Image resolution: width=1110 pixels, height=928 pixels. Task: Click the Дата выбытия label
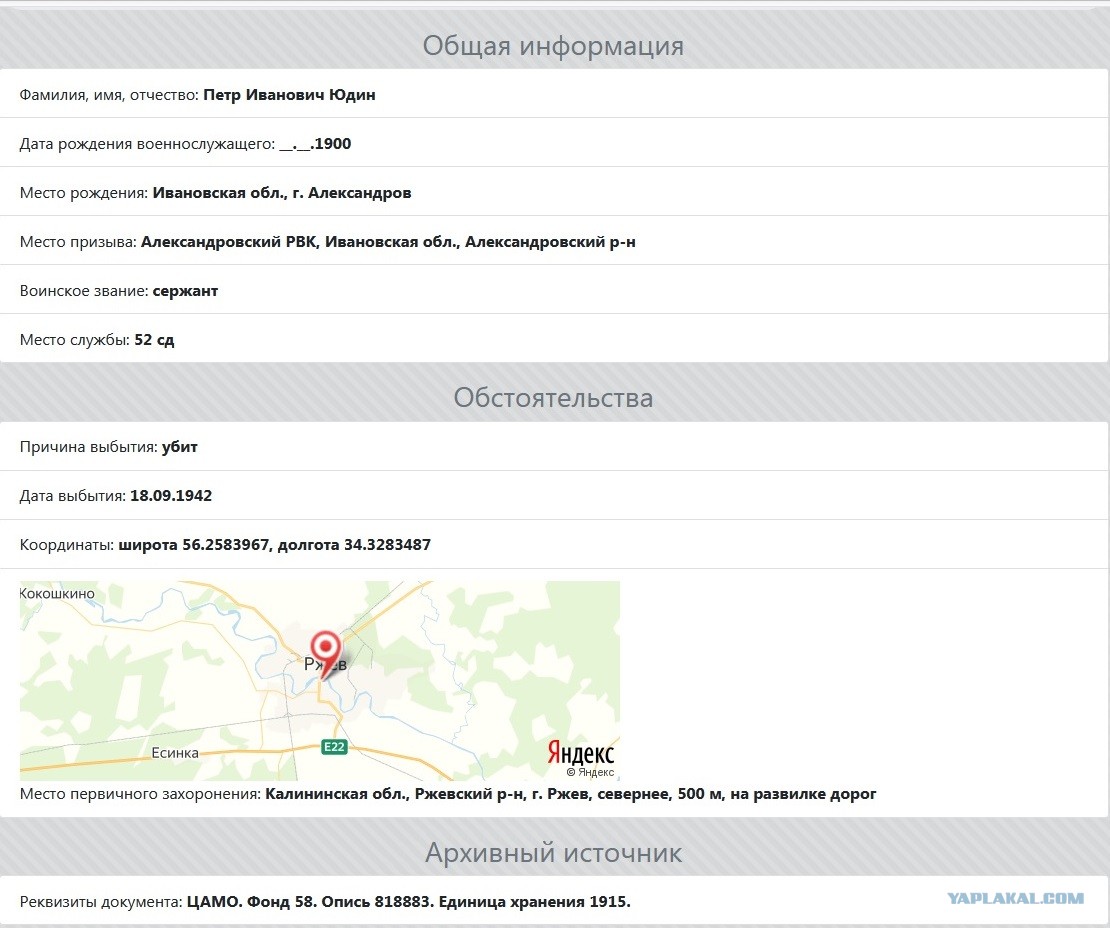coord(73,495)
